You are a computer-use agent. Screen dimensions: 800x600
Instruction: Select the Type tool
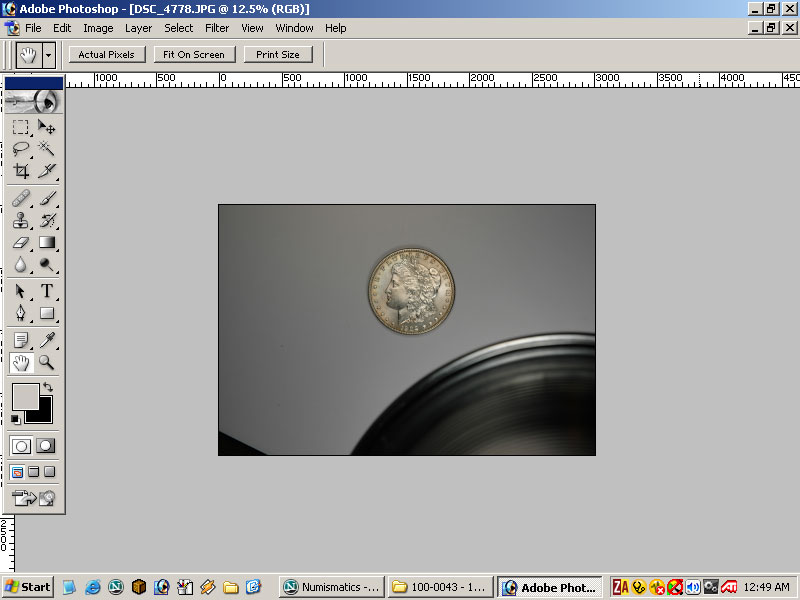46,291
